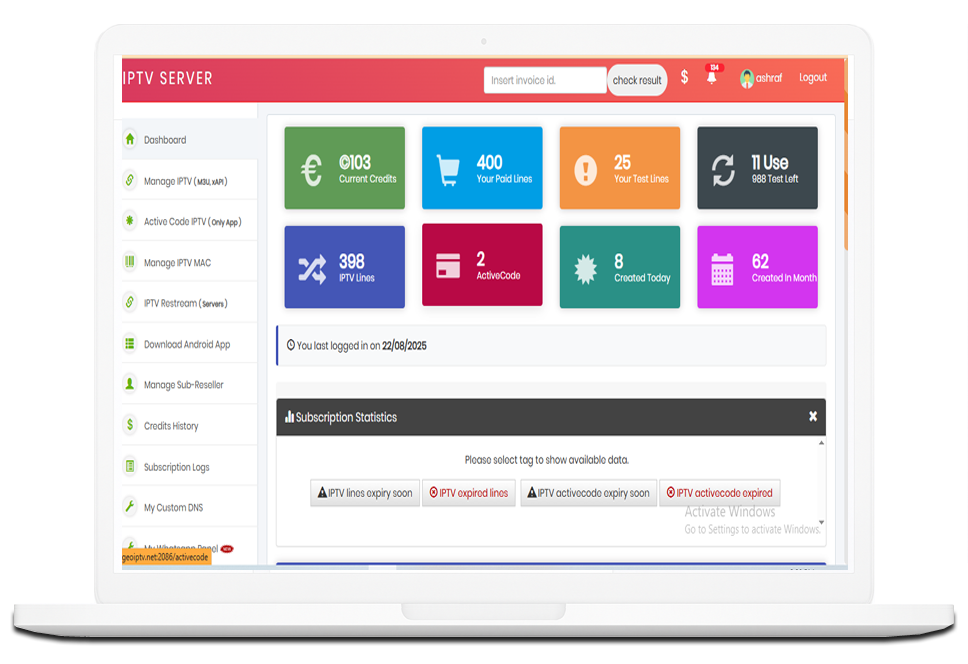Click the Insert invoice id field
The width and height of the screenshot is (968, 664).
(x=545, y=80)
